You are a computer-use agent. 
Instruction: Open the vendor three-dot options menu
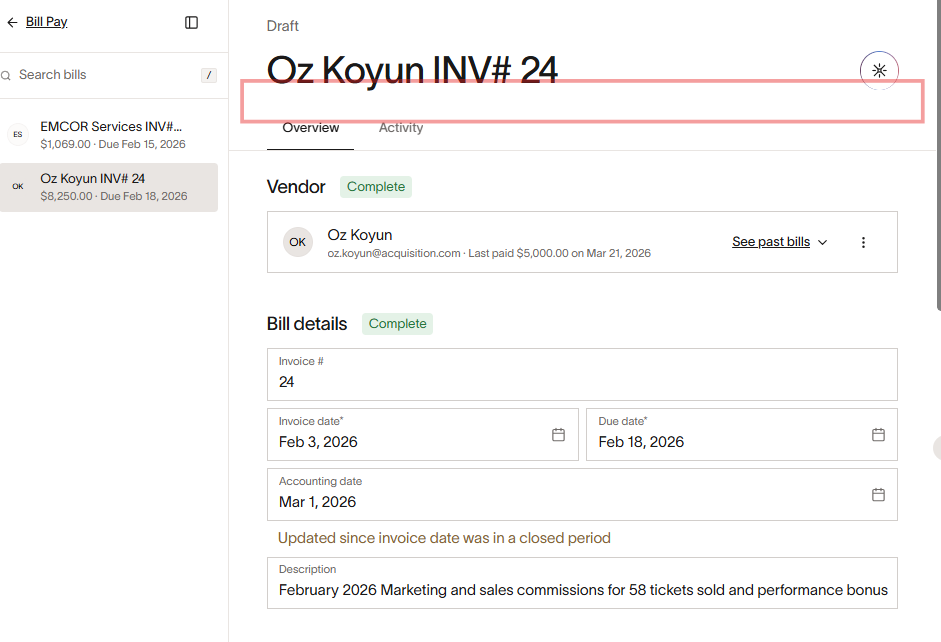point(864,242)
